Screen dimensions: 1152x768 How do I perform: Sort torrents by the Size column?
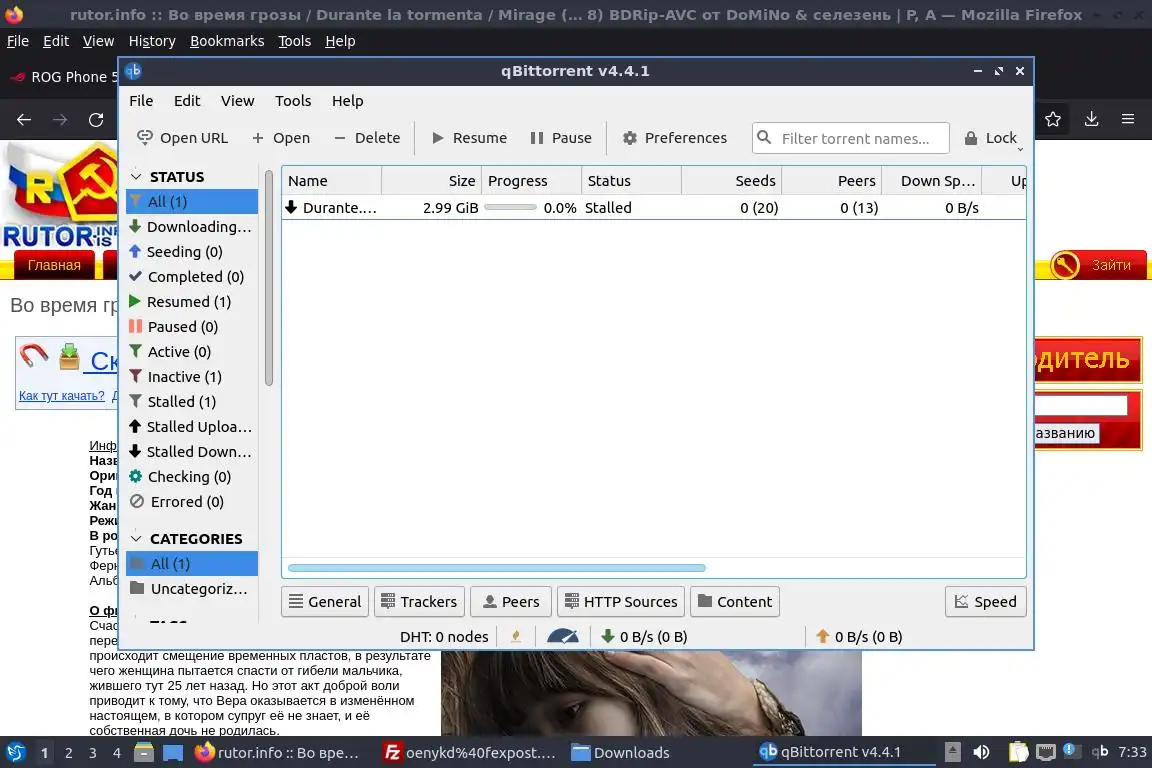click(431, 181)
